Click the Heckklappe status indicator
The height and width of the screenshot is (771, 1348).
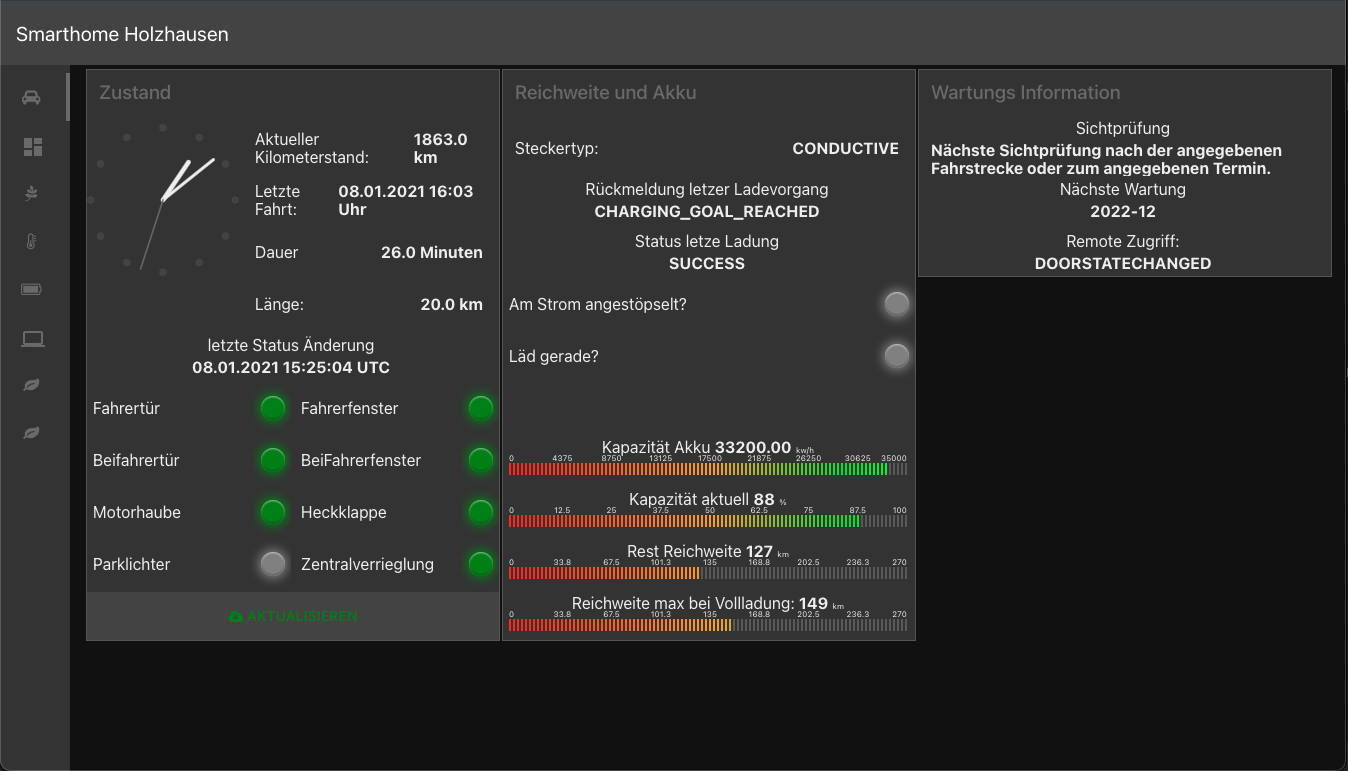(x=481, y=512)
